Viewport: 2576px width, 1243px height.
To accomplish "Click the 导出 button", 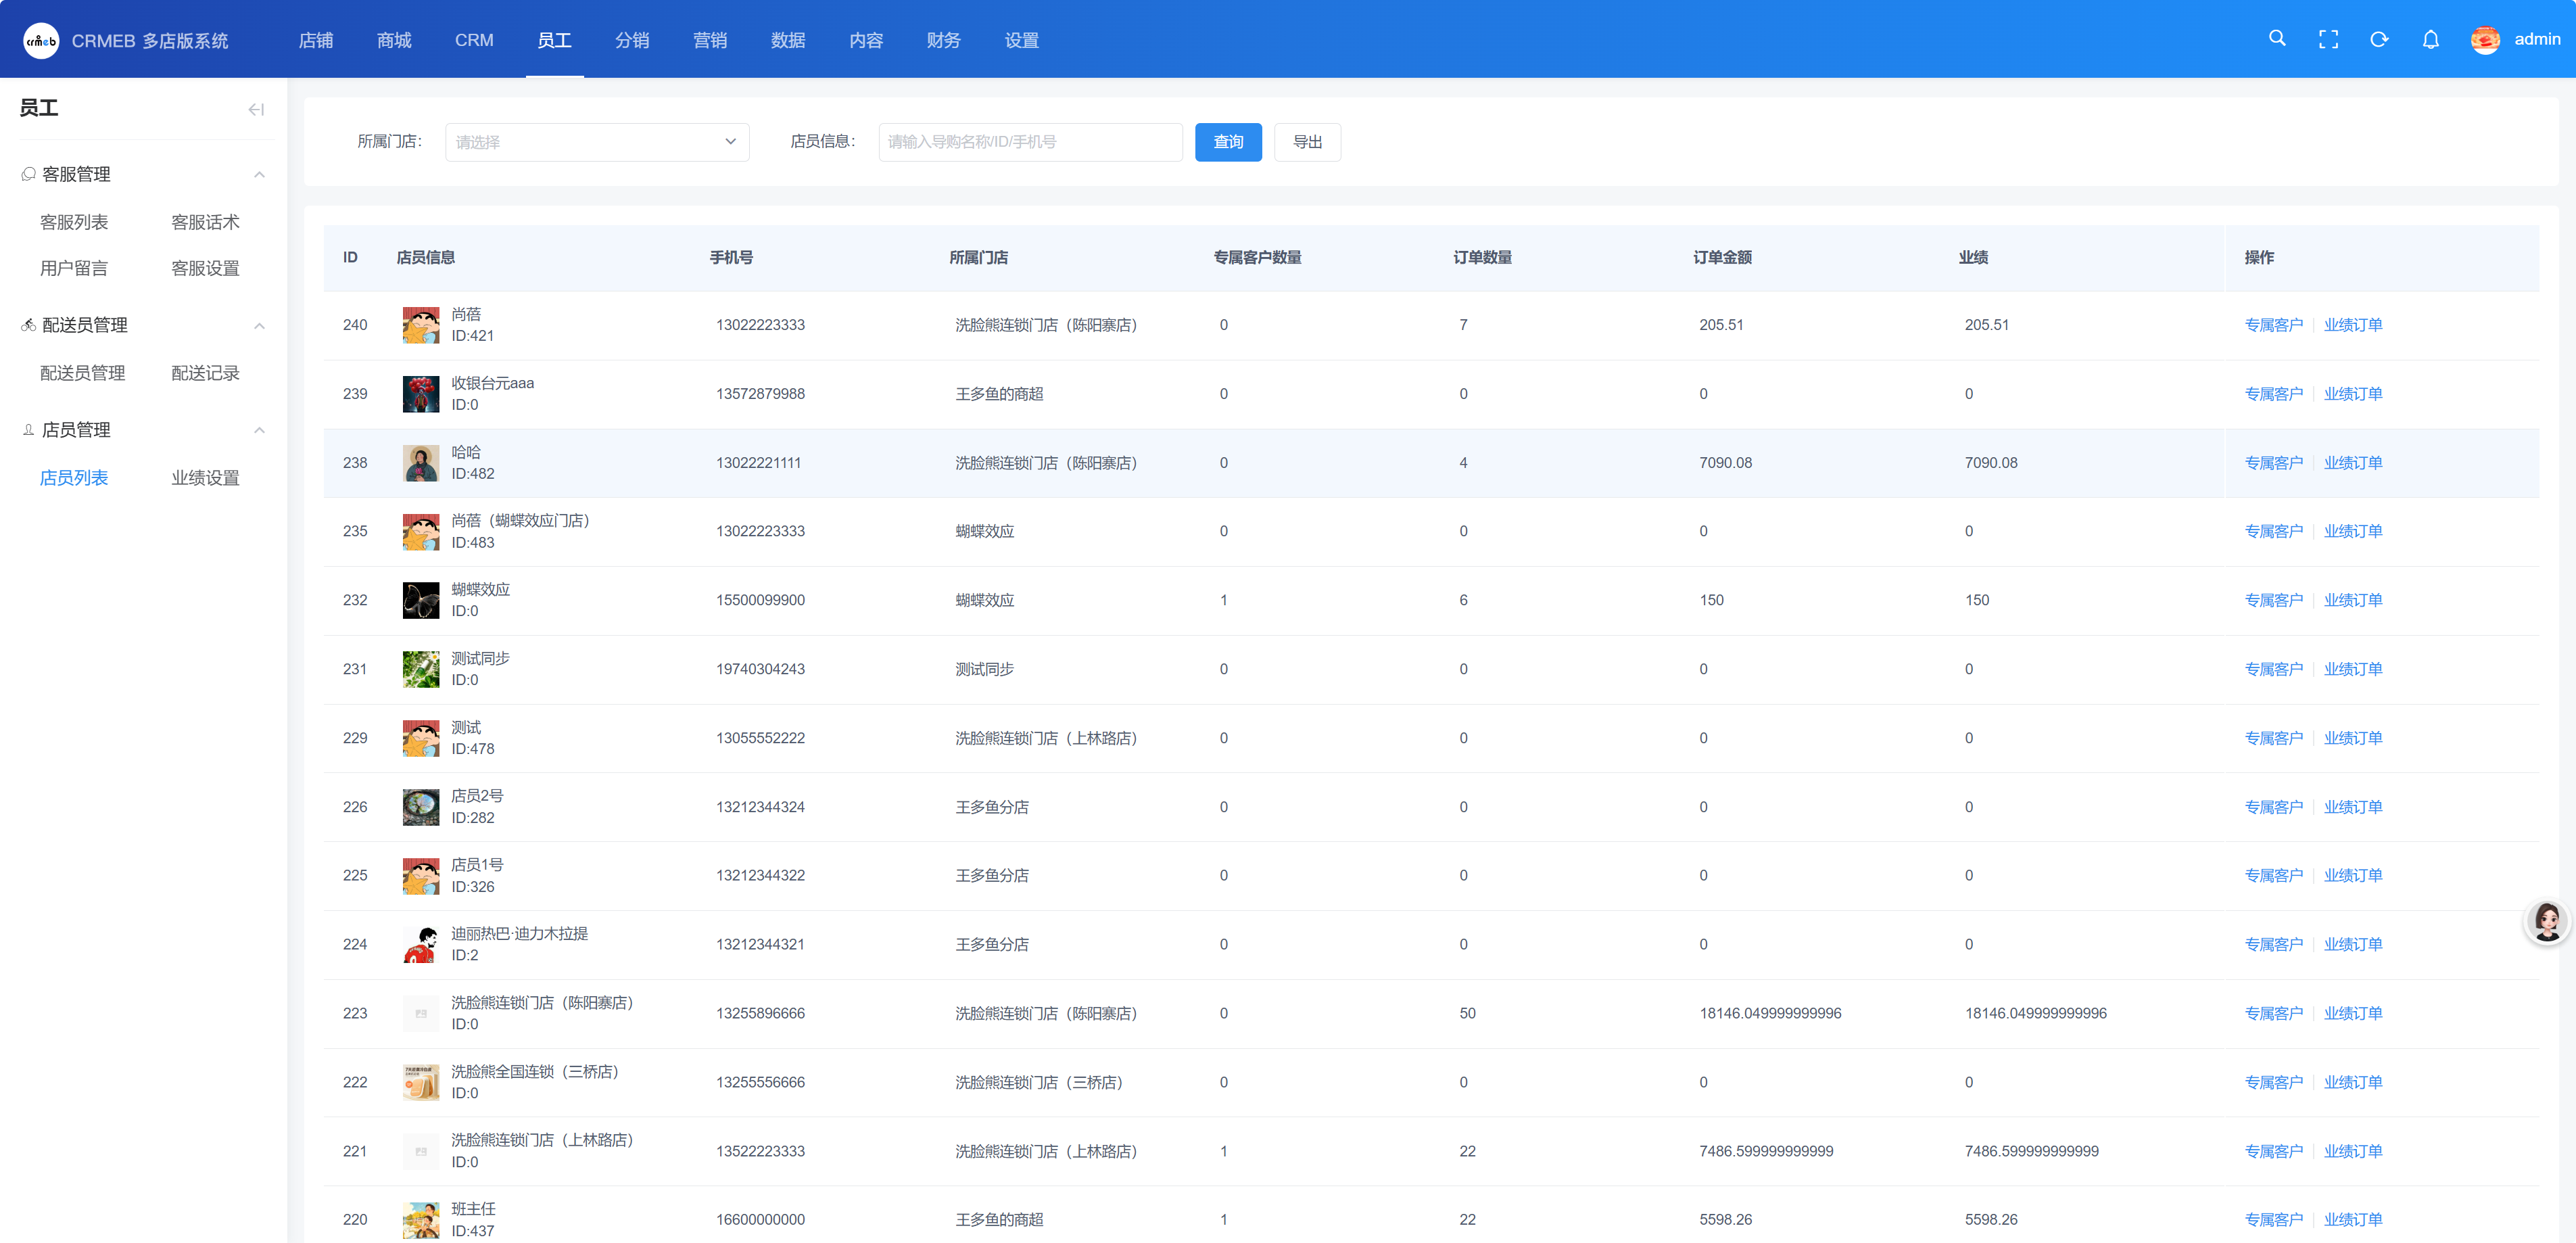I will pyautogui.click(x=1307, y=142).
